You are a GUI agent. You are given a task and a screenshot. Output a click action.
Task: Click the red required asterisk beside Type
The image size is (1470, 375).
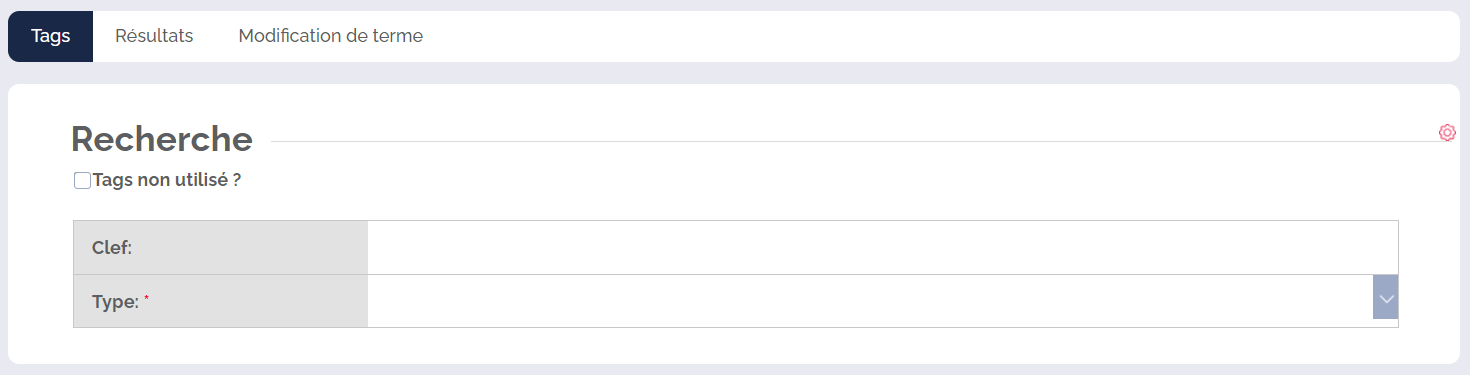point(146,298)
